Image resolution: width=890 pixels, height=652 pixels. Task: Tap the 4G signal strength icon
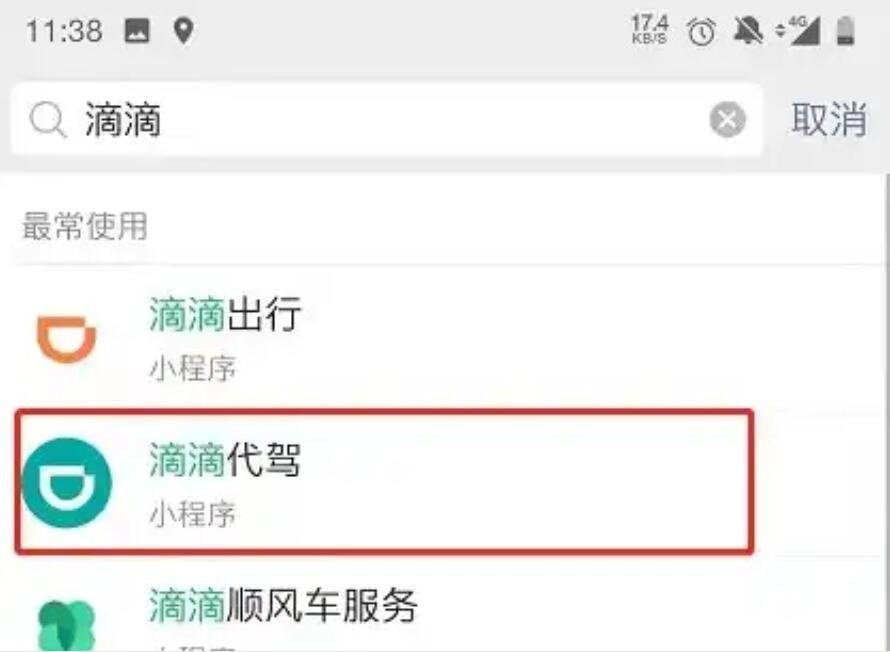tap(799, 31)
